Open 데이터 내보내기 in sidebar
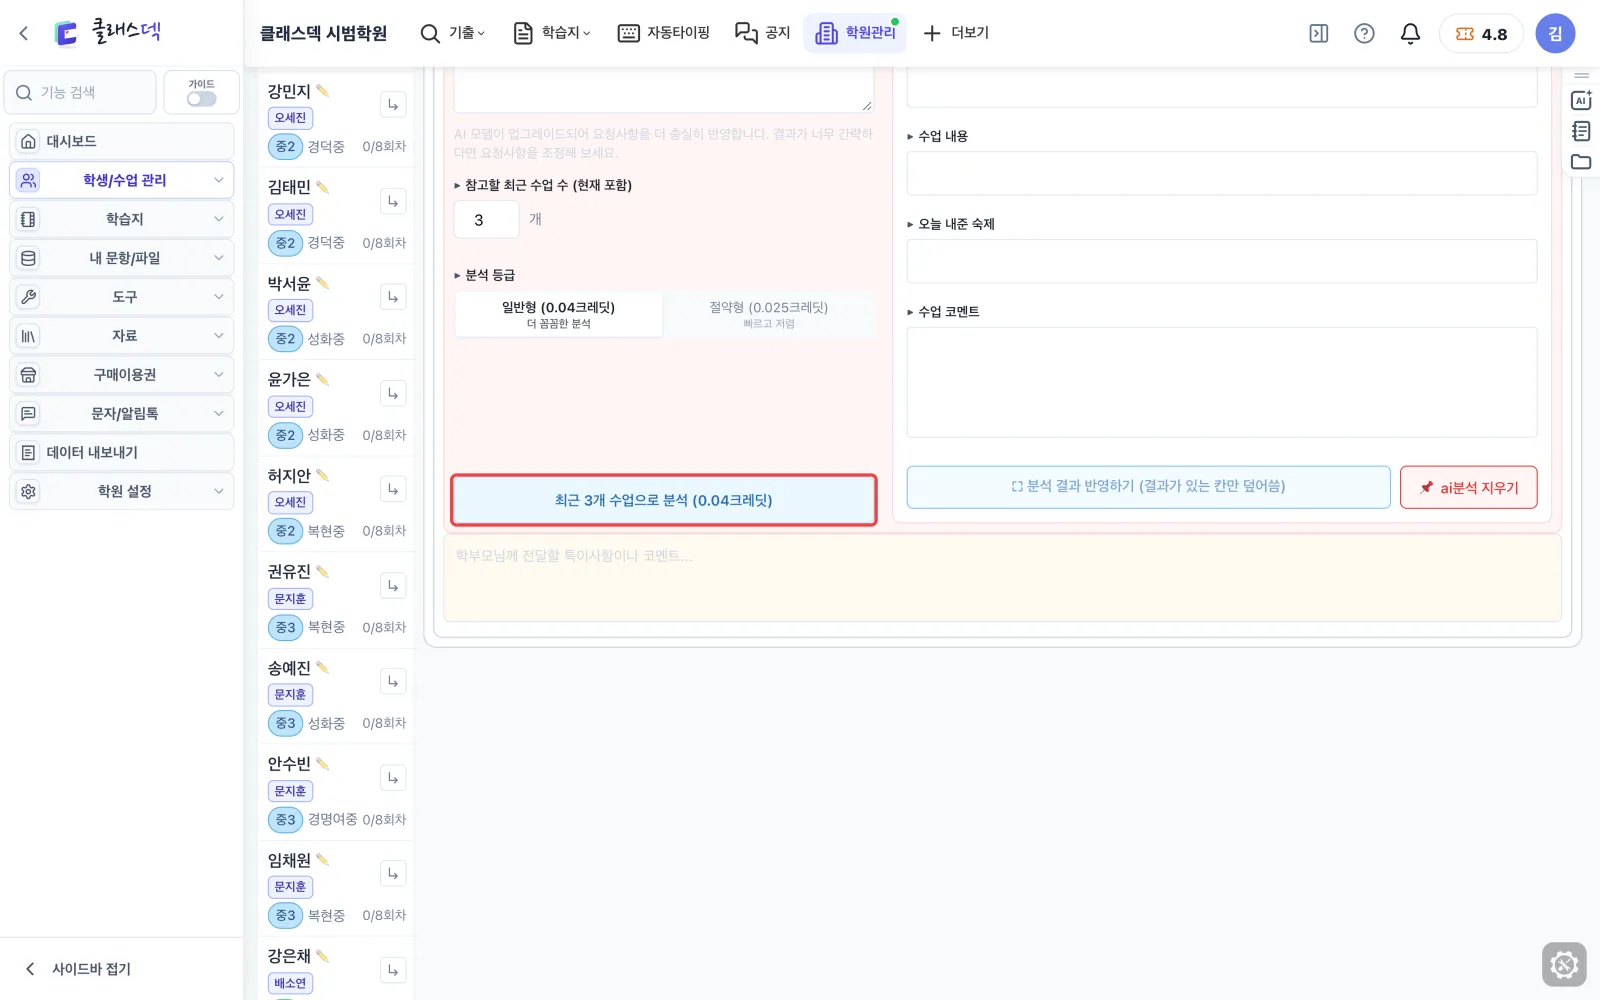Image resolution: width=1600 pixels, height=1000 pixels. click(x=122, y=452)
